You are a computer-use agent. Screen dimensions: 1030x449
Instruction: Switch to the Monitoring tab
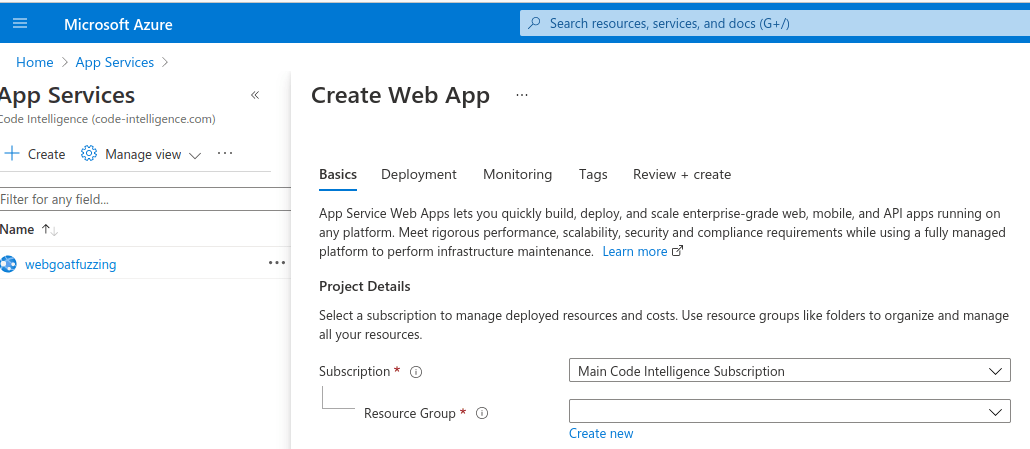point(518,175)
